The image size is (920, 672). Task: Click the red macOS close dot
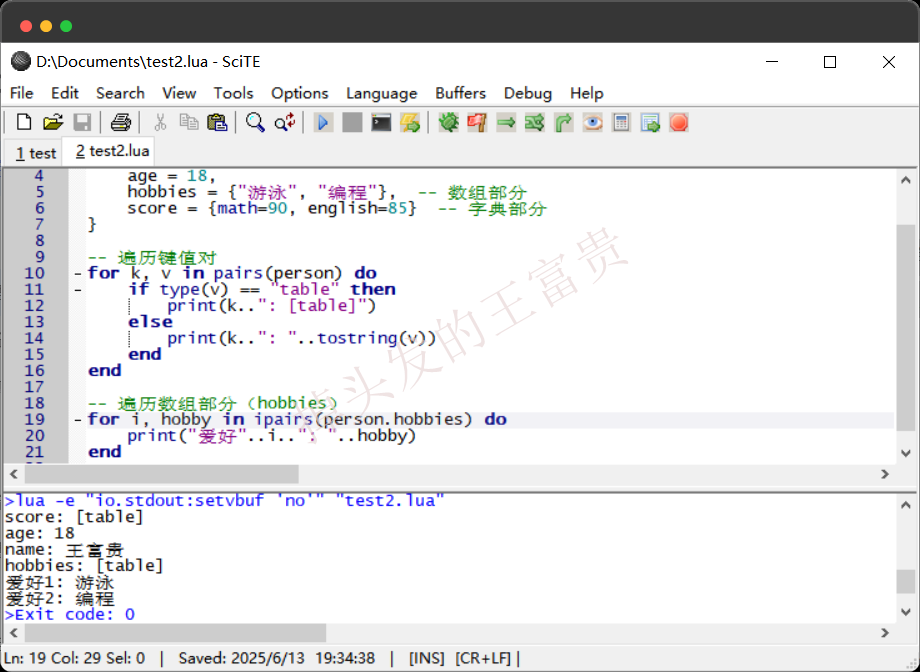(x=26, y=26)
